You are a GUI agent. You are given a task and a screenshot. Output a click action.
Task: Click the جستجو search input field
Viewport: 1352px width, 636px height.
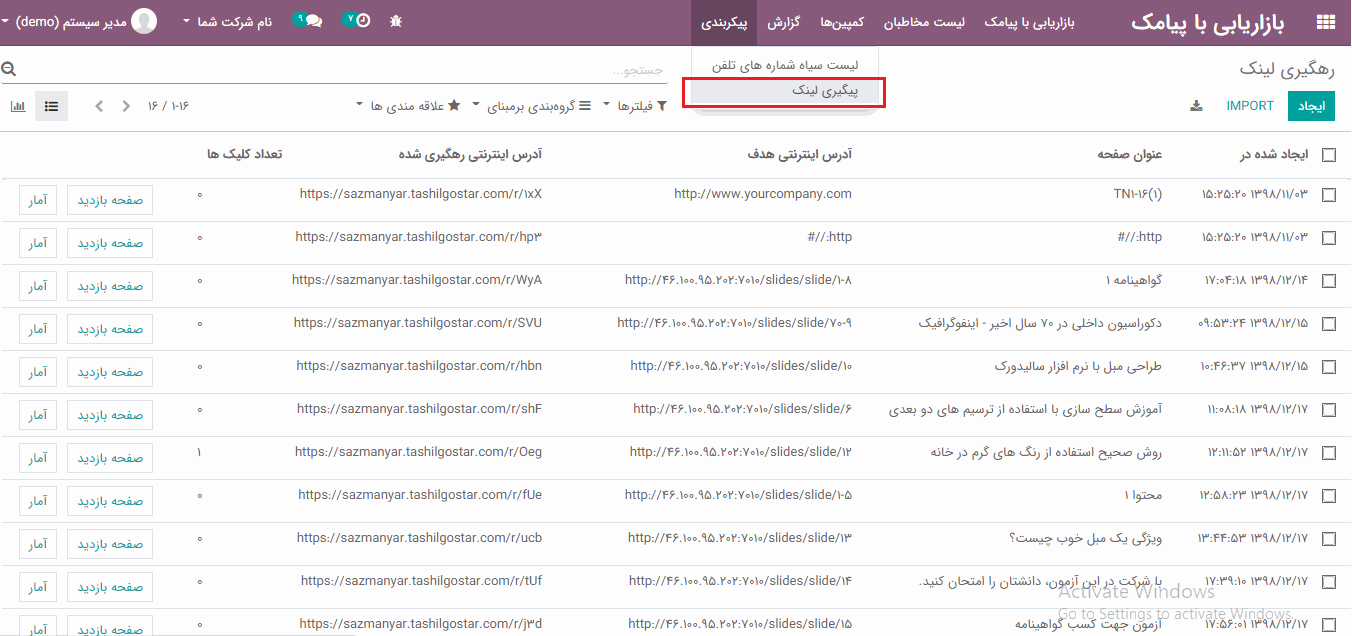[x=340, y=70]
